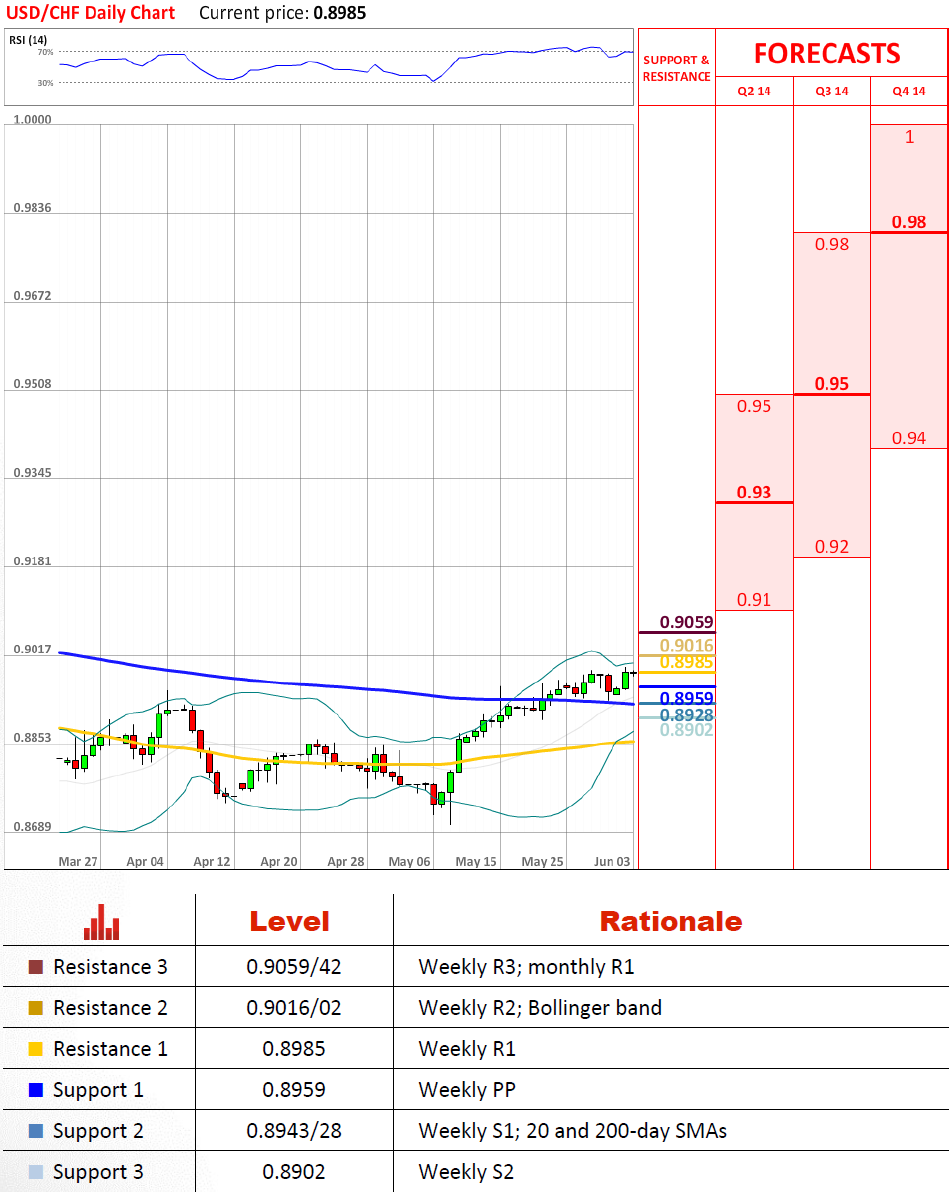
Task: Click the FORECASTS heading
Action: coord(827,53)
